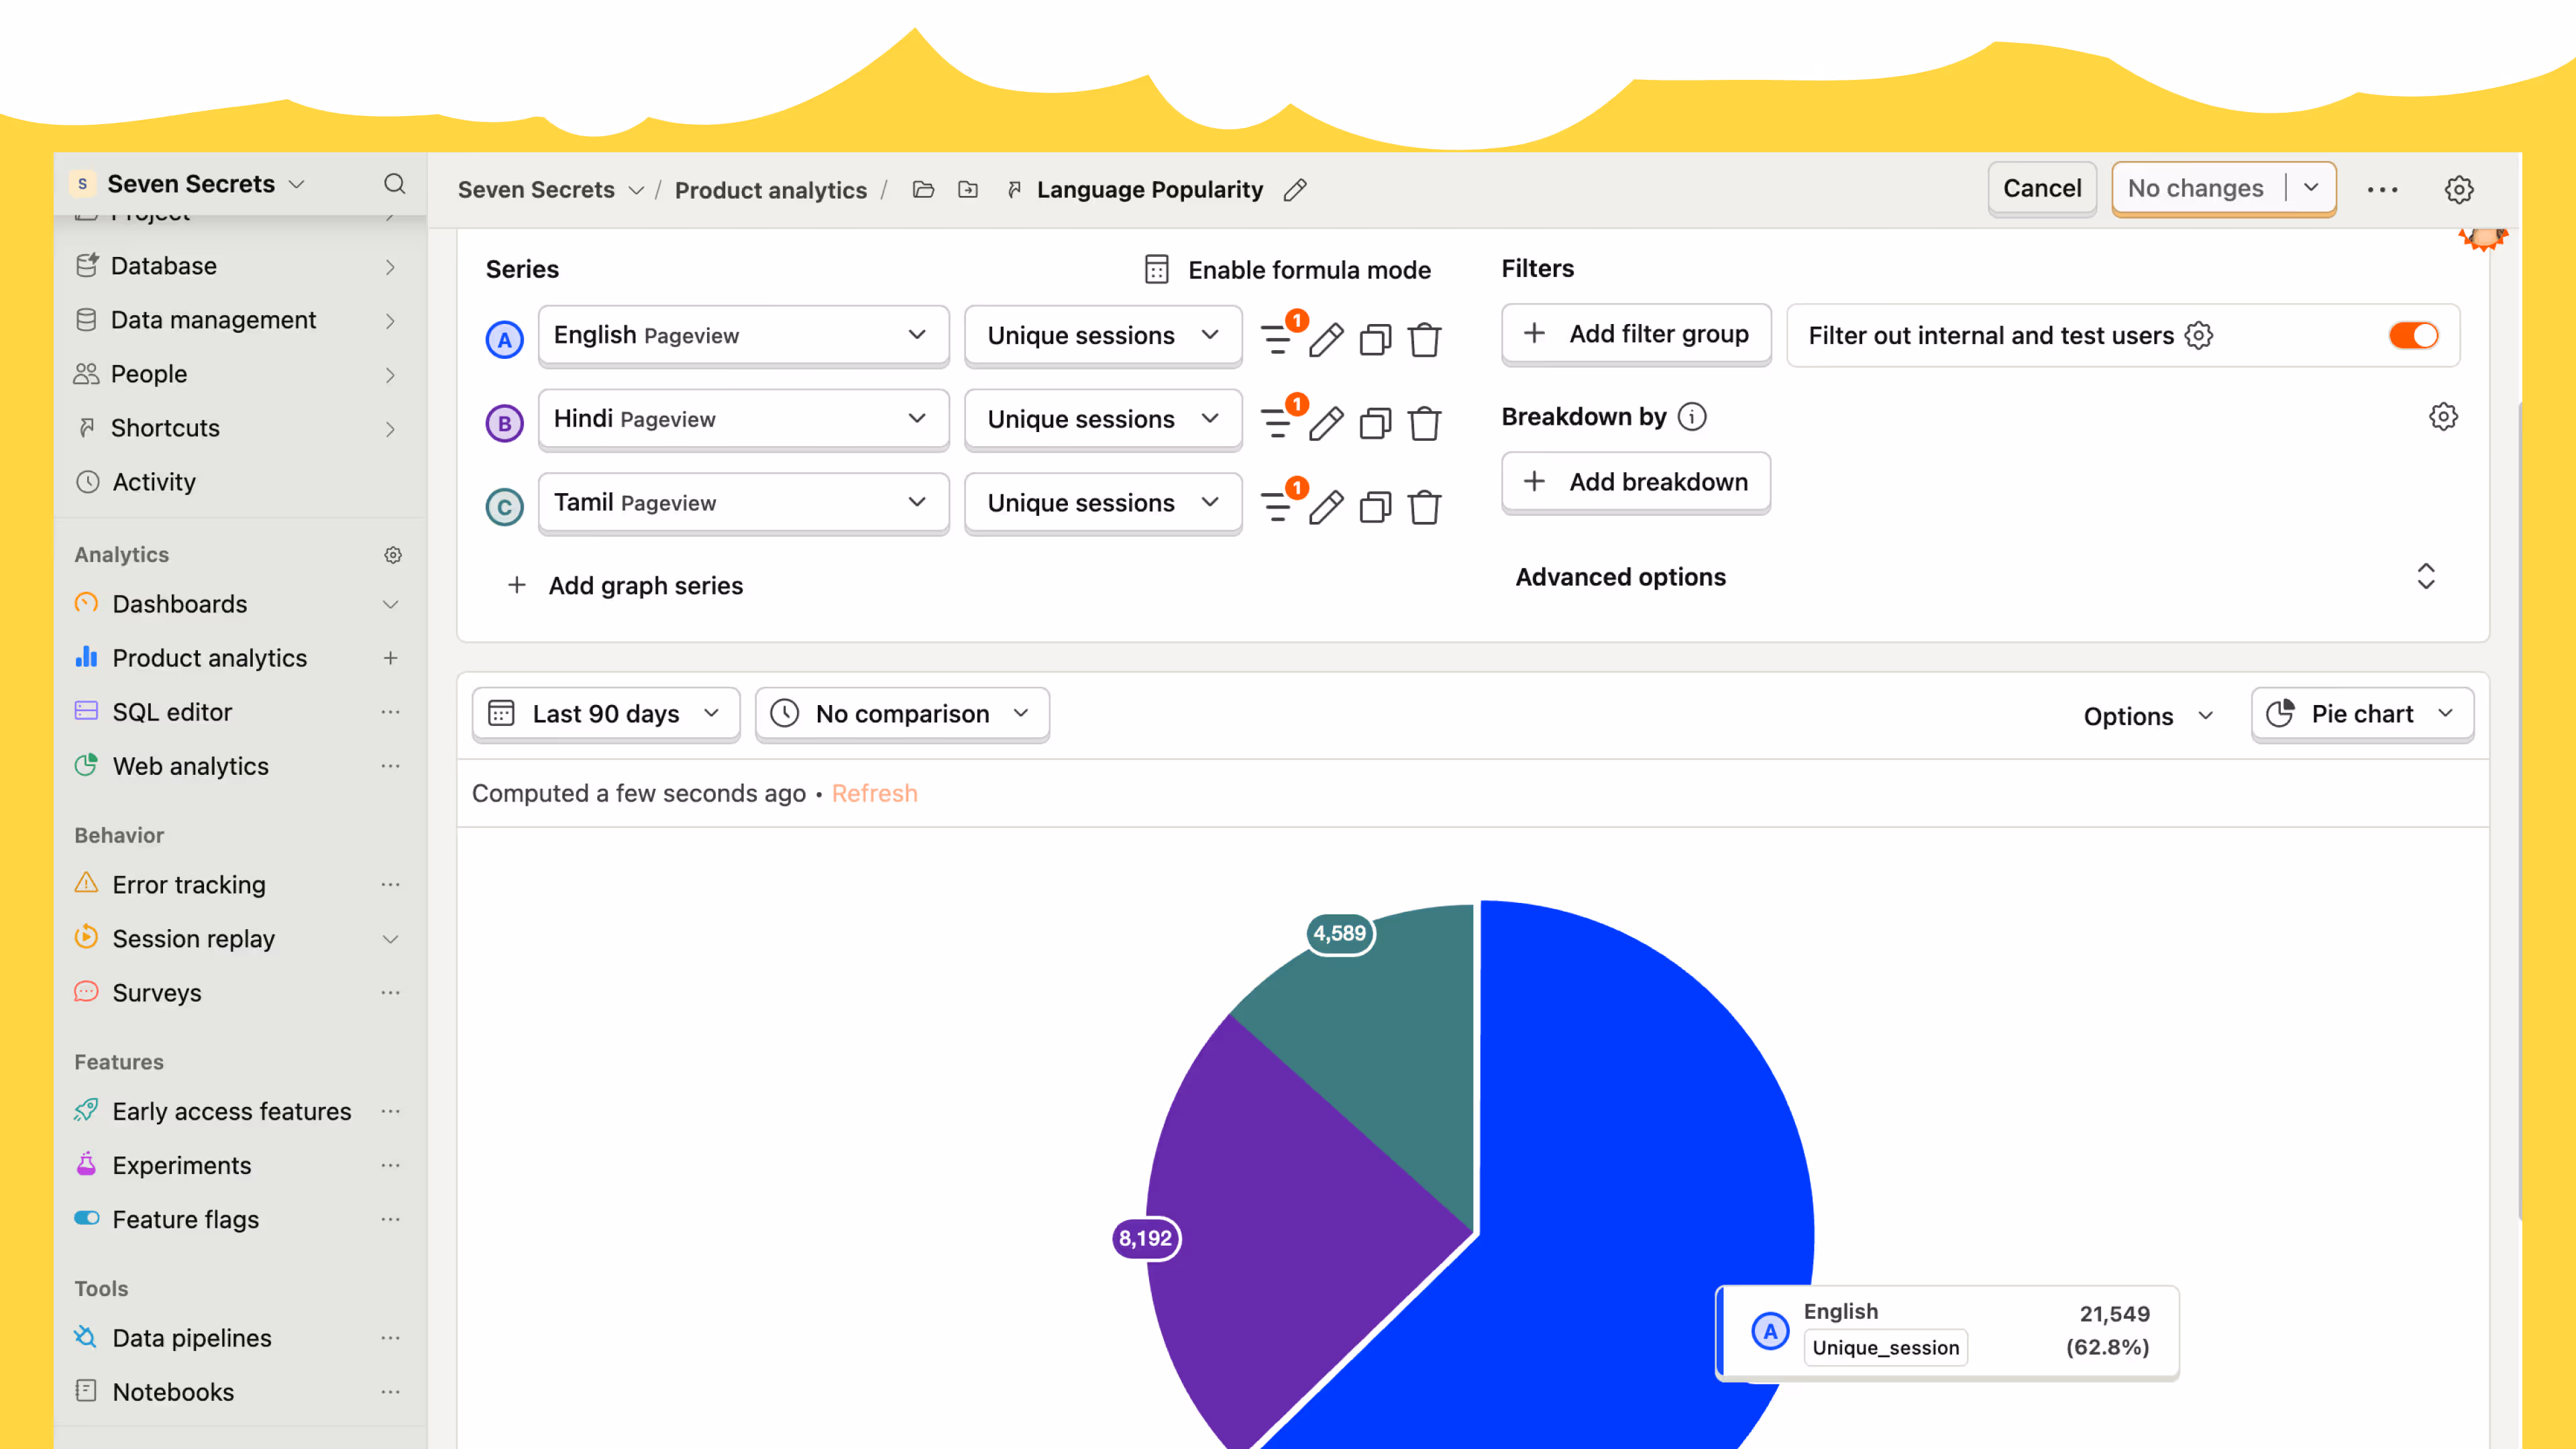Open the Tamil Pageview event dropdown

743,503
